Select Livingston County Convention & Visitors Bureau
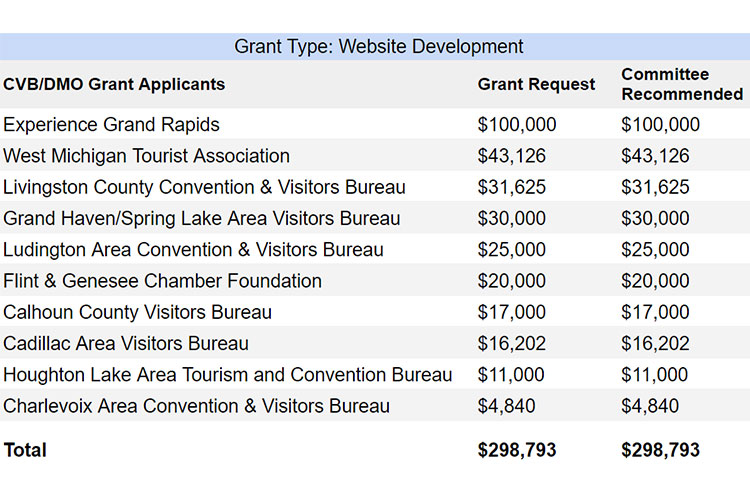Image resolution: width=750 pixels, height=500 pixels. [x=204, y=187]
